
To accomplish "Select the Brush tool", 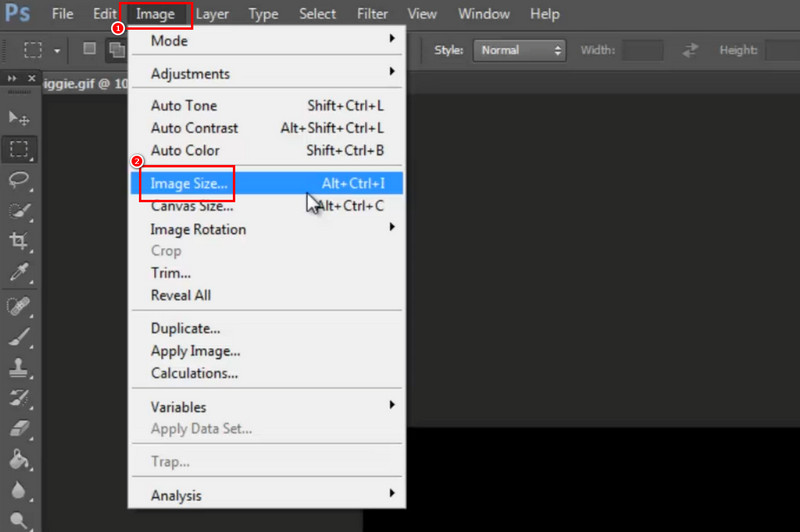I will [18, 336].
